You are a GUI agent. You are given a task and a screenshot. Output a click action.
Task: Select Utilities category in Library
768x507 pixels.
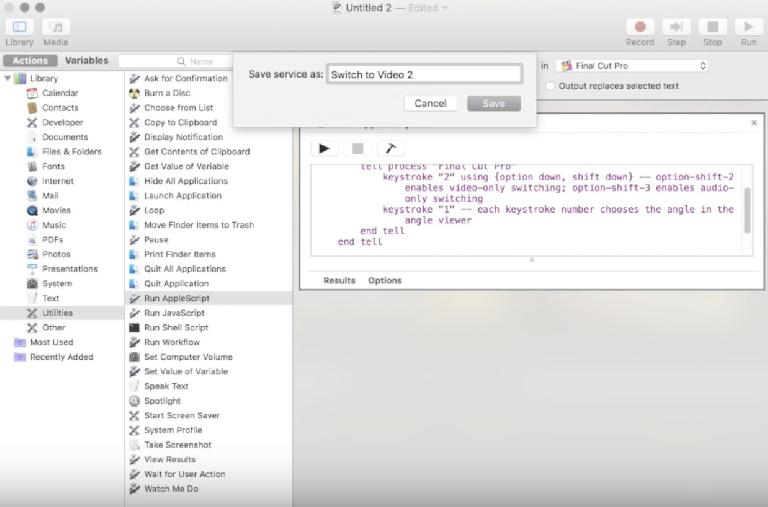tap(57, 313)
